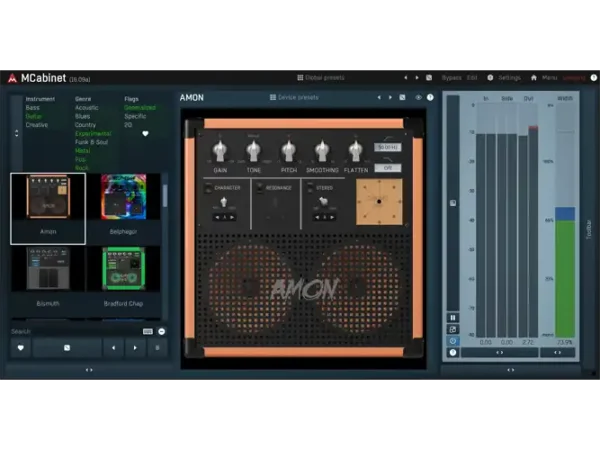600x450 pixels.
Task: Step Stereo selector to the left
Action: tap(317, 217)
